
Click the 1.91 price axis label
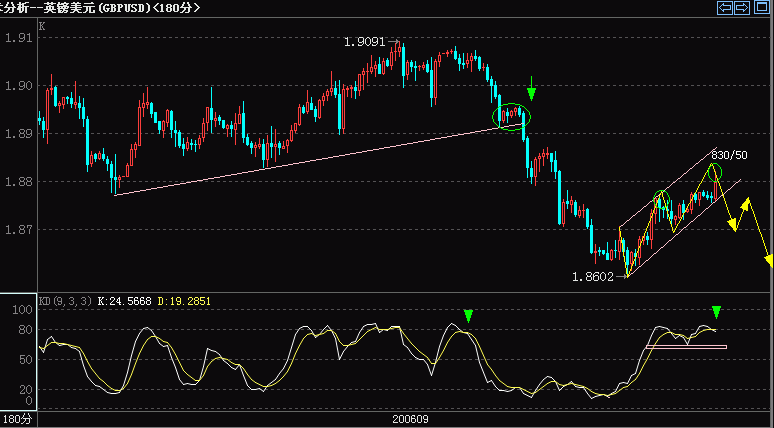(x=18, y=38)
